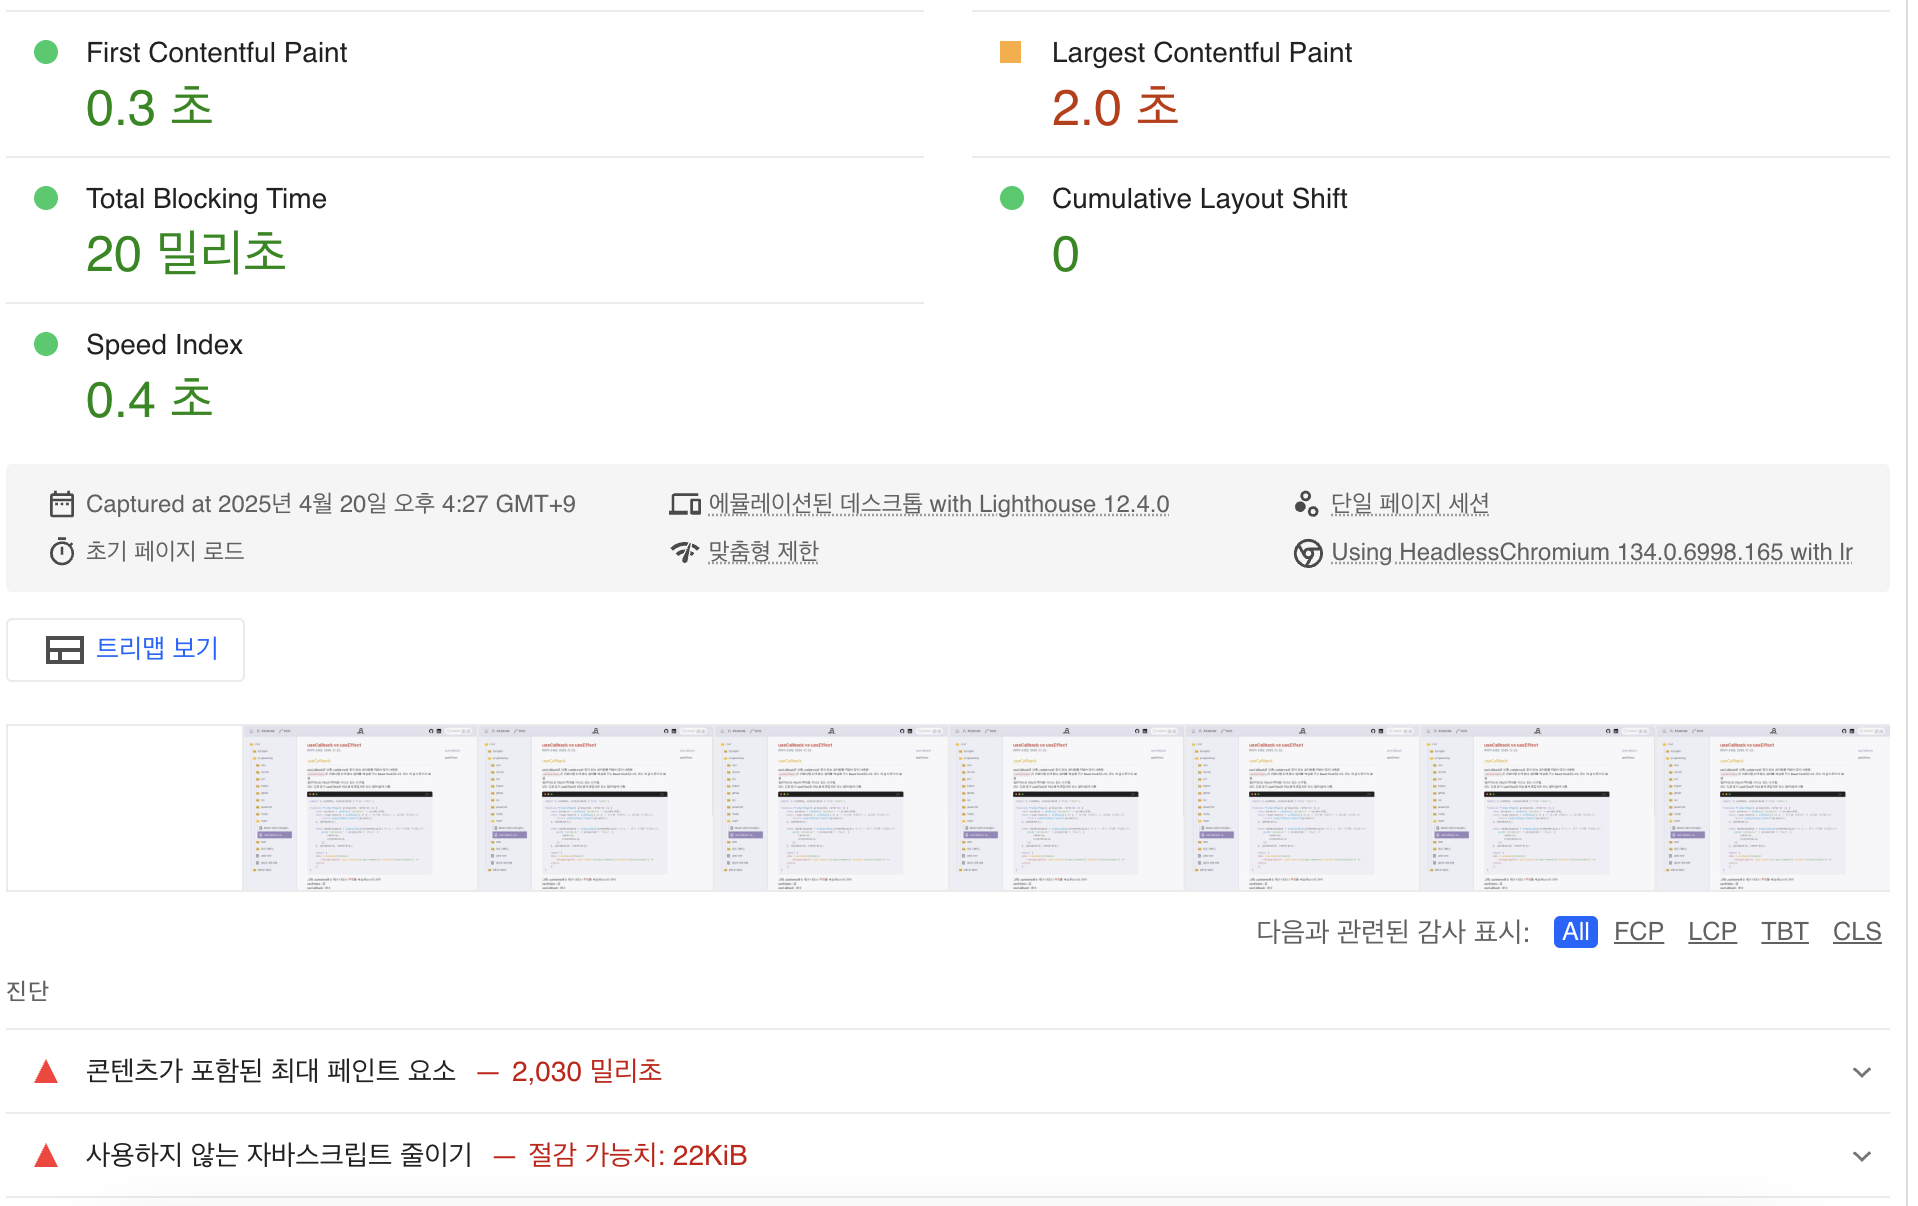Click the Chromium browser icon

coord(1308,553)
